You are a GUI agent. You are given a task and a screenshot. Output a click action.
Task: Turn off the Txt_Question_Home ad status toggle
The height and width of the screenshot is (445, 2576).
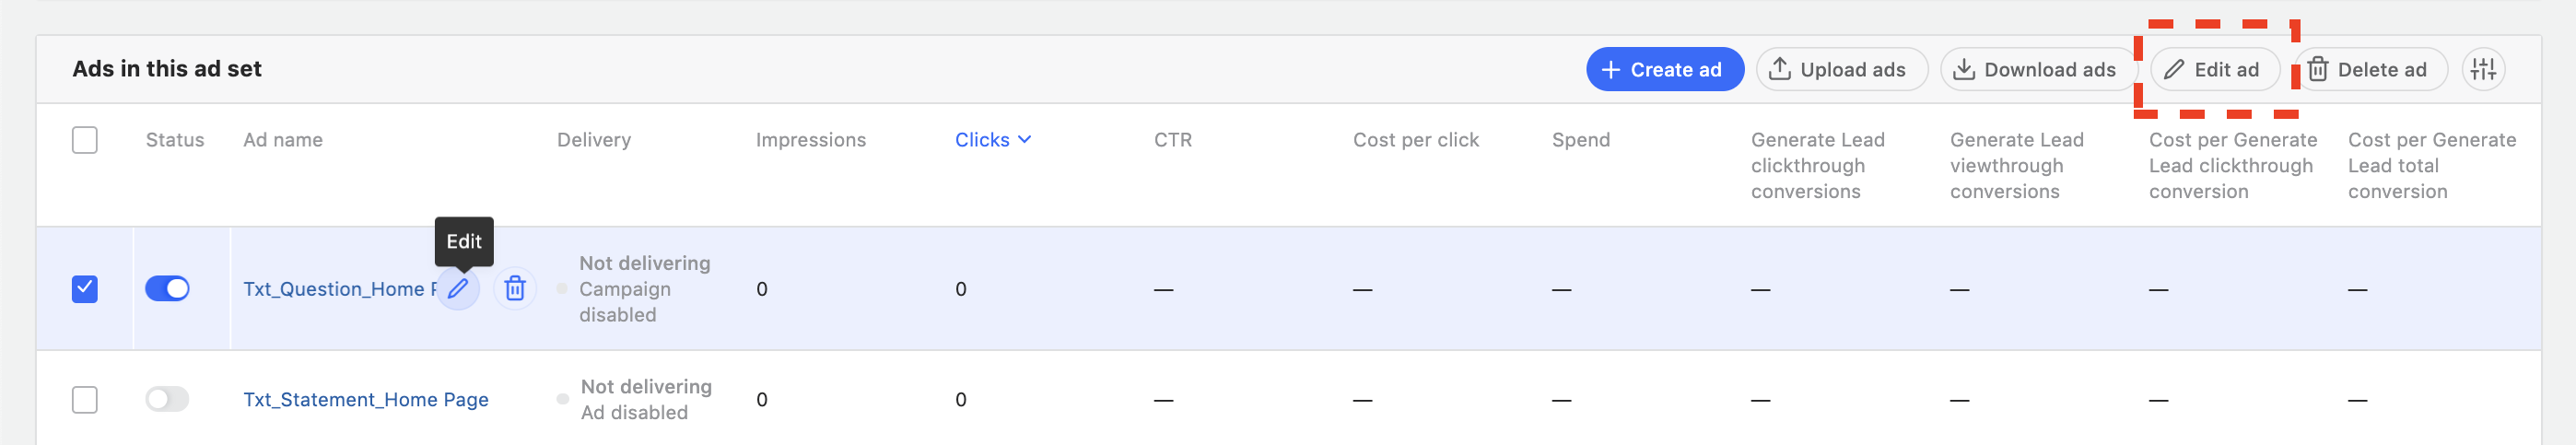167,289
